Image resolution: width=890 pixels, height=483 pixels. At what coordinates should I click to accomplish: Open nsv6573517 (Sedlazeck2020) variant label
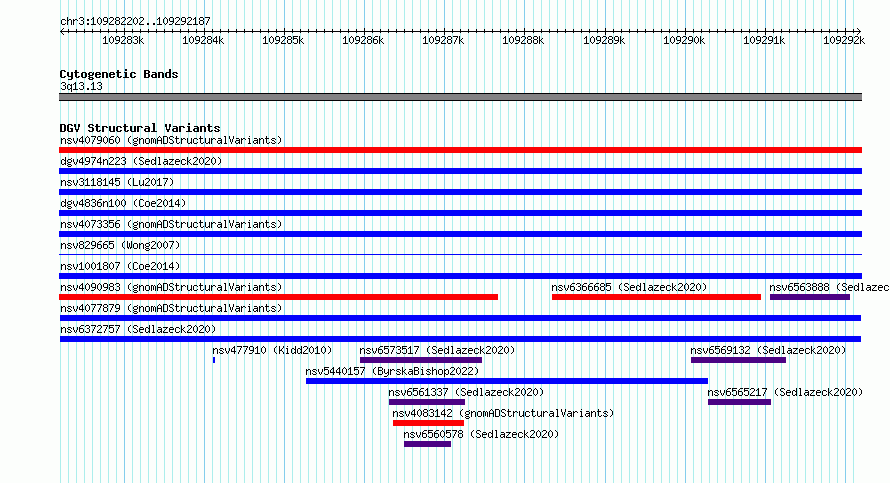click(438, 350)
